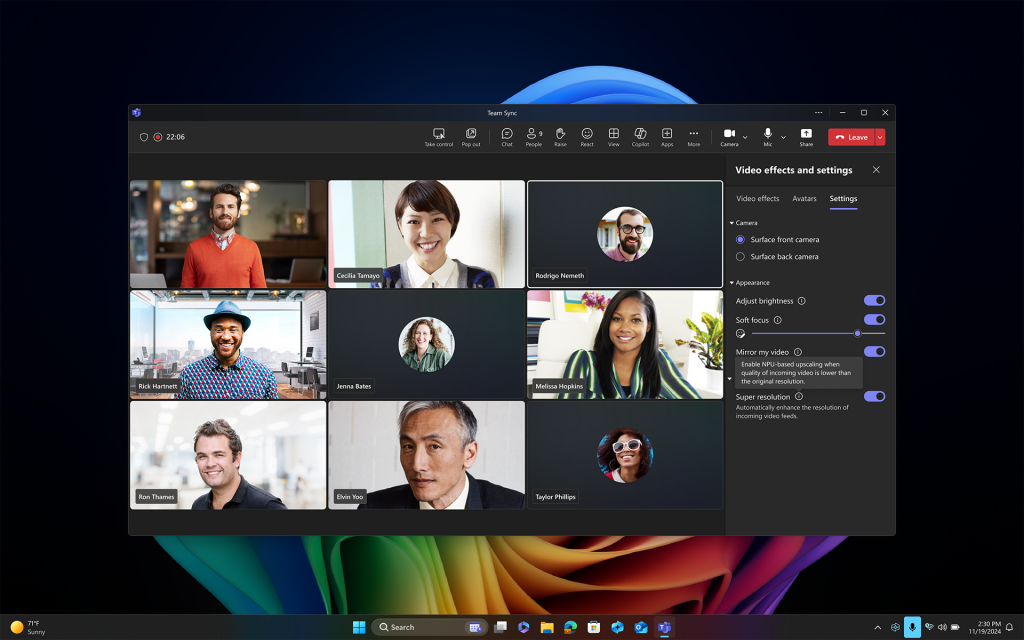Open the Chat panel
This screenshot has width=1024, height=640.
coord(508,134)
